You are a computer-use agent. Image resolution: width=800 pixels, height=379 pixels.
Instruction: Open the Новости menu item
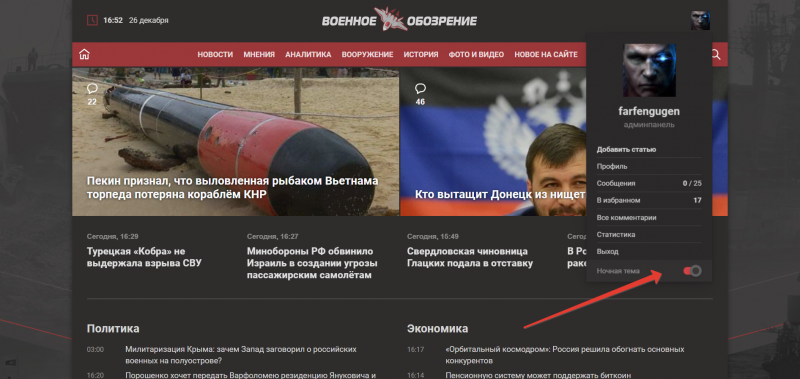coord(215,55)
